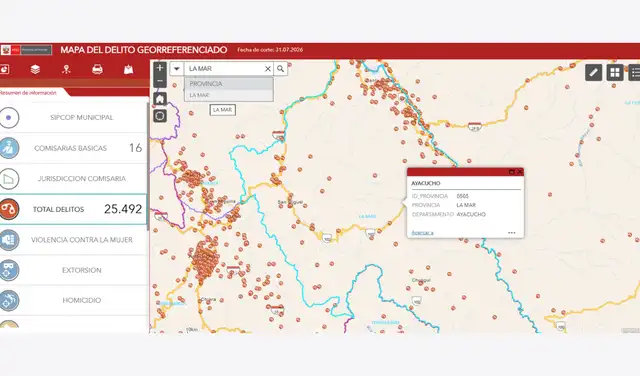
Task: Select LA MAR search suggestion
Action: coord(229,95)
